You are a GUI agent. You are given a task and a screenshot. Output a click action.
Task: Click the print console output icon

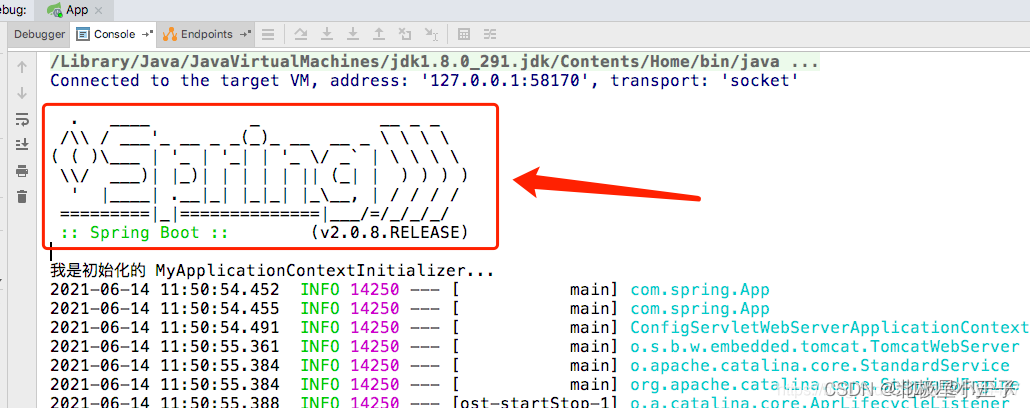pyautogui.click(x=22, y=171)
